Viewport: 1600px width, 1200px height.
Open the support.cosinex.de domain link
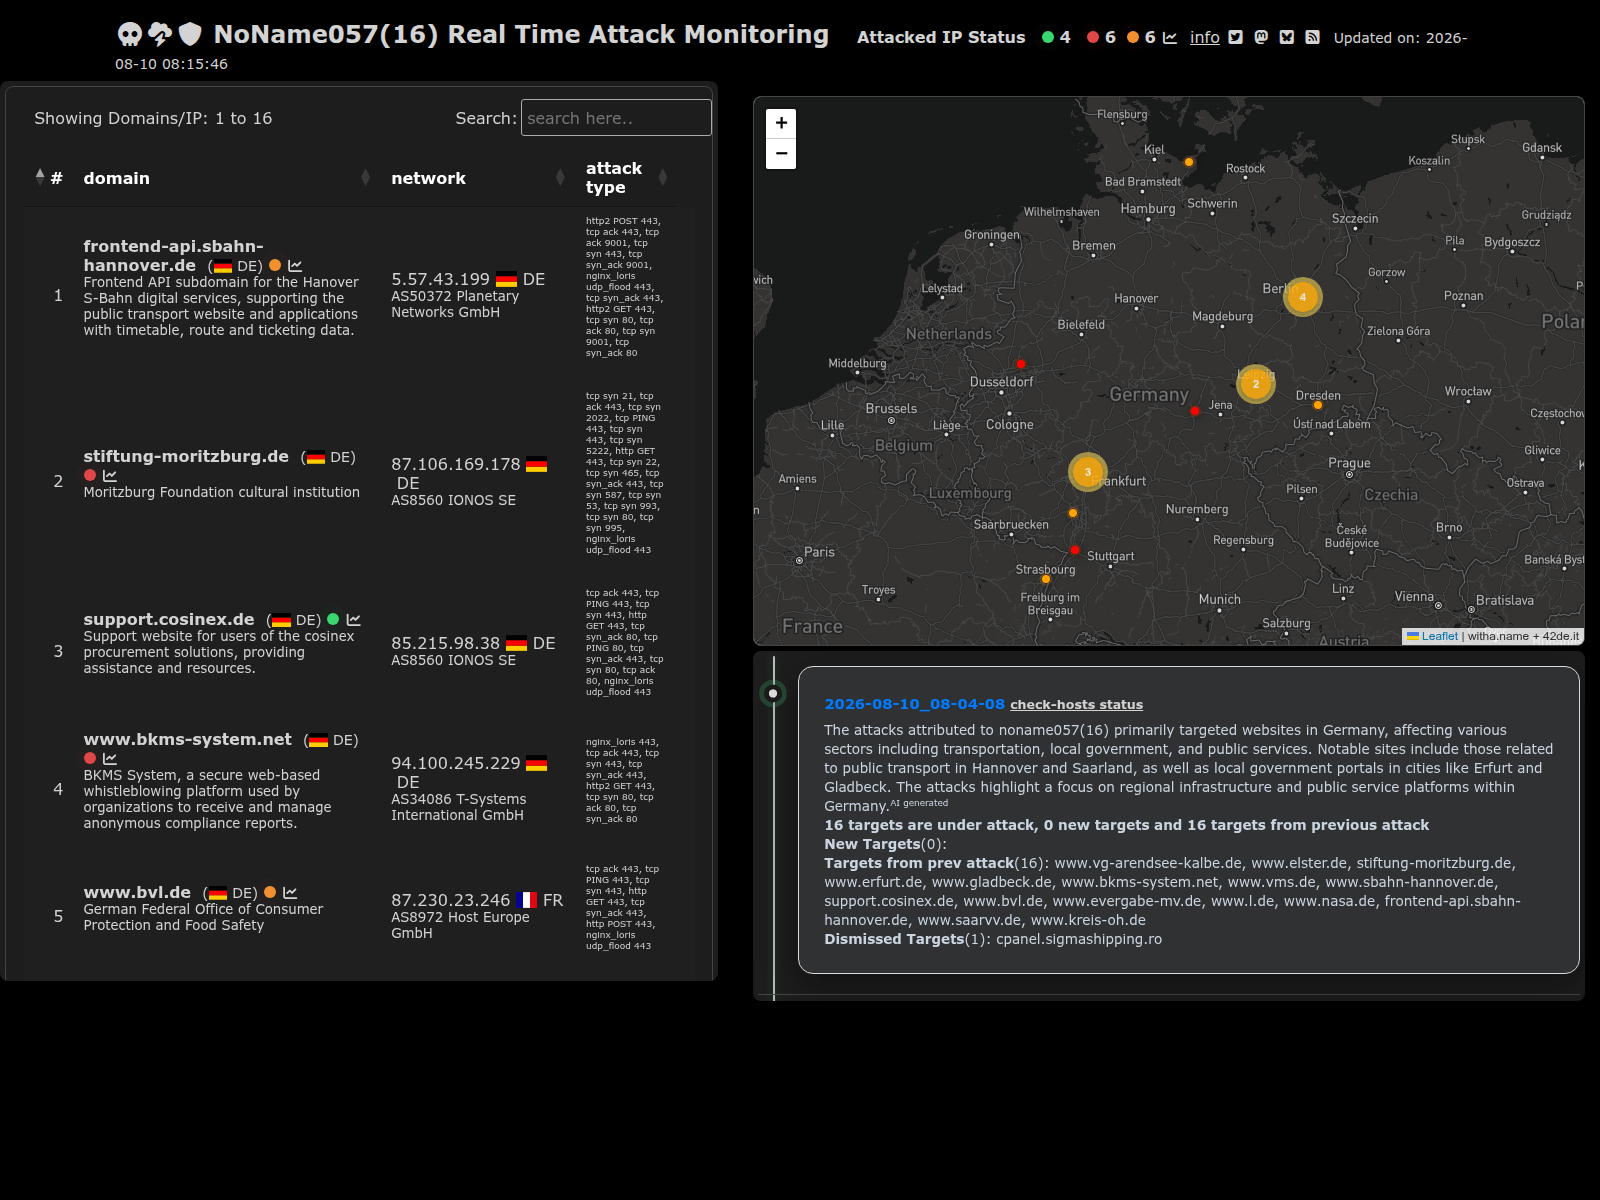169,619
